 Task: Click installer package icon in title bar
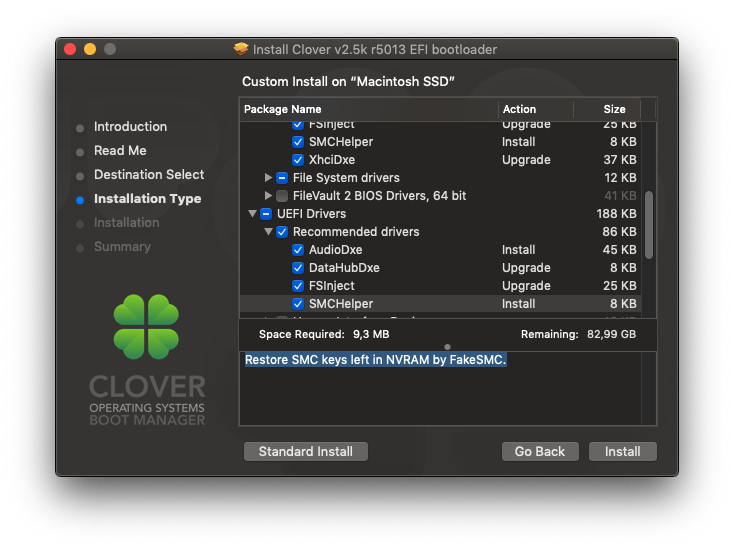(241, 49)
